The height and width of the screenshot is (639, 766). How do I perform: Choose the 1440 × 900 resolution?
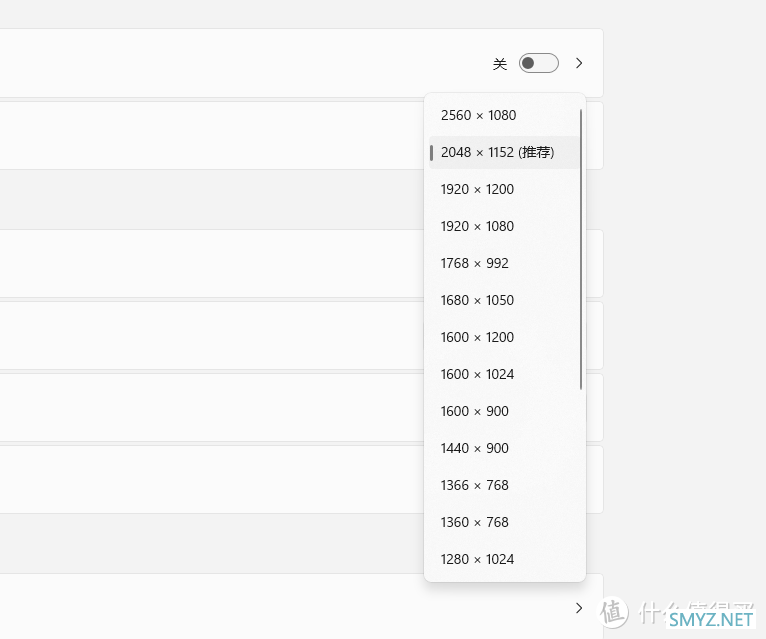coord(504,448)
